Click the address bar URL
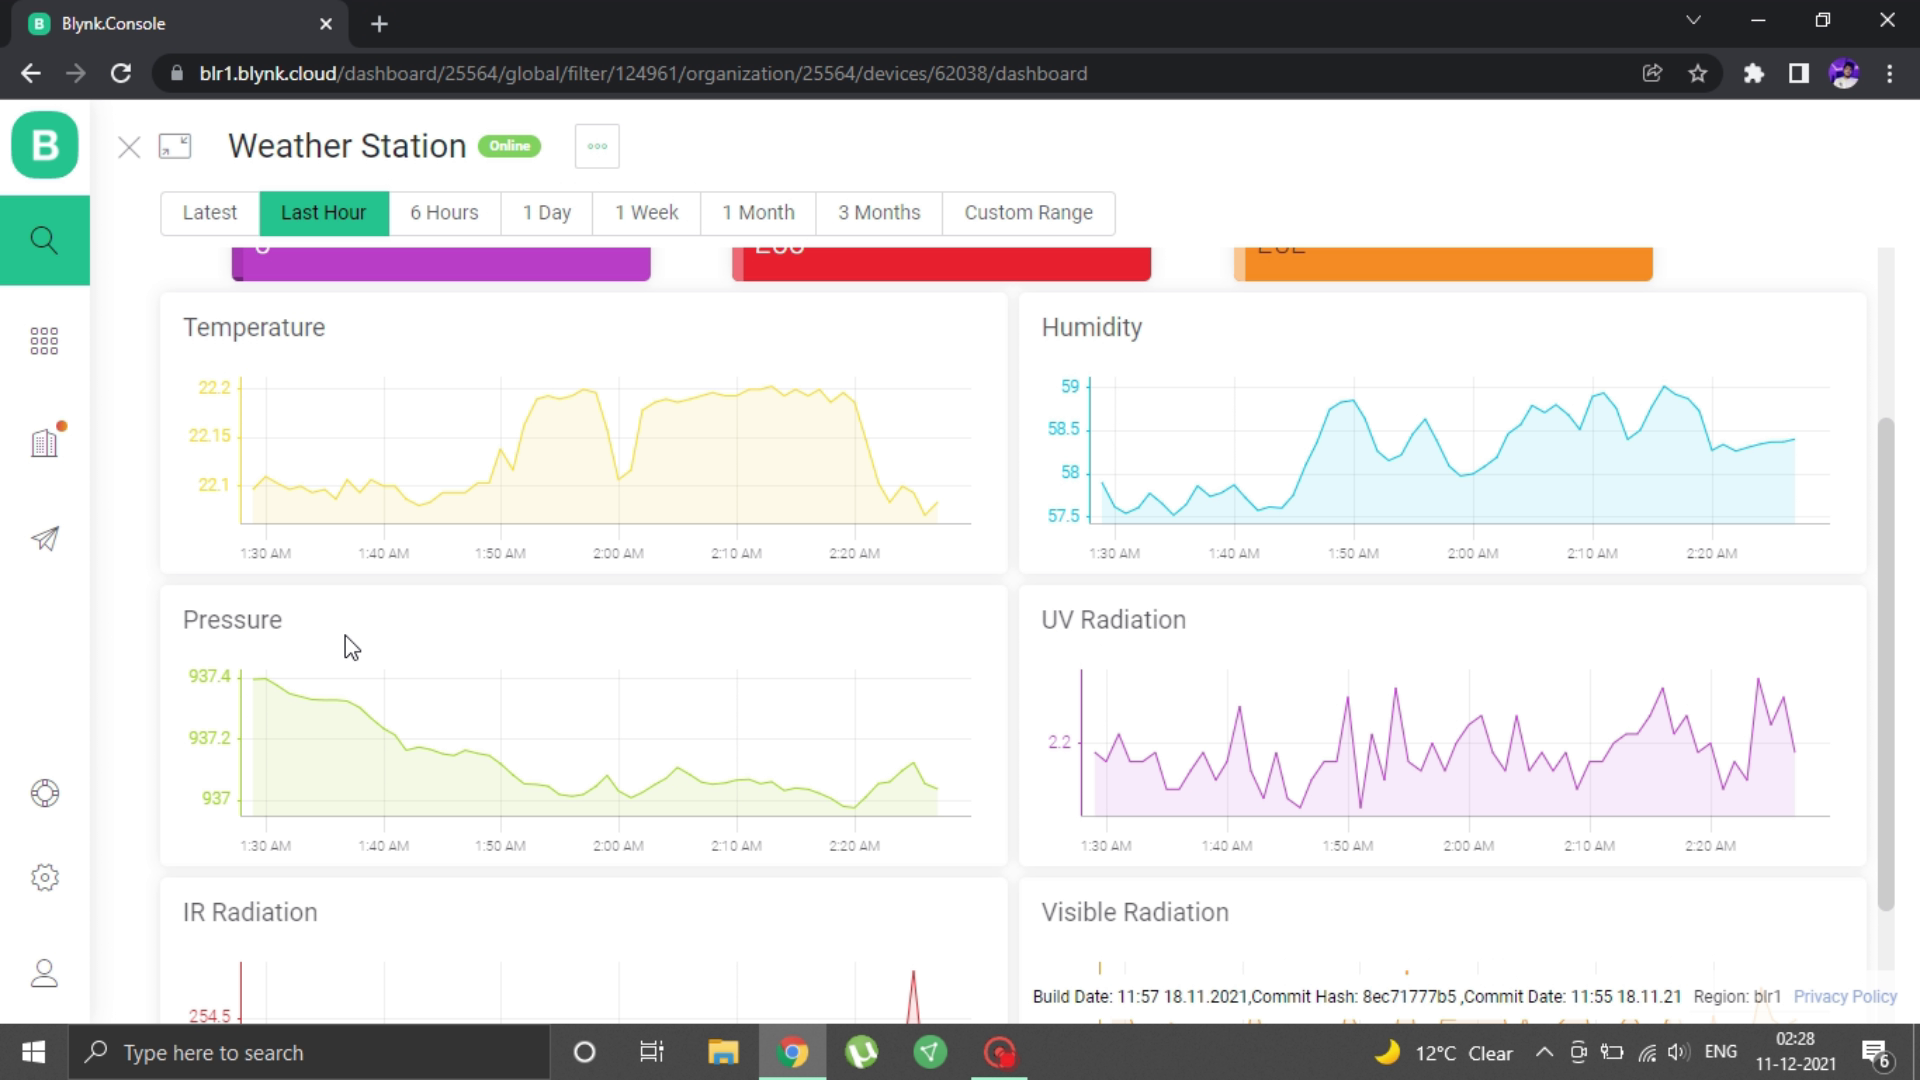 (643, 74)
